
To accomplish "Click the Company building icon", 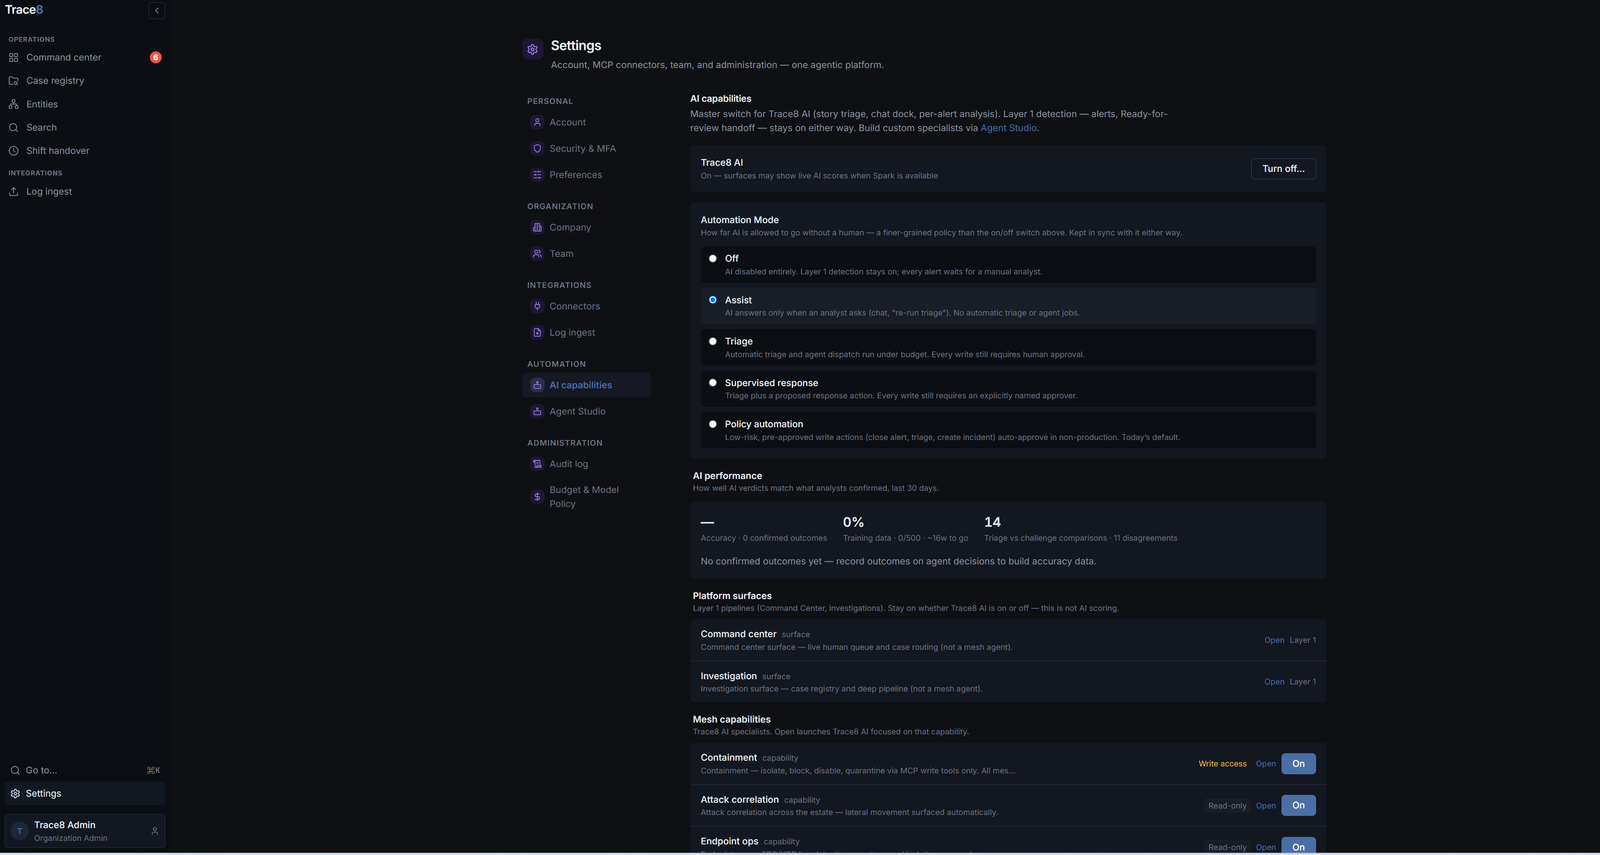I will pyautogui.click(x=537, y=228).
